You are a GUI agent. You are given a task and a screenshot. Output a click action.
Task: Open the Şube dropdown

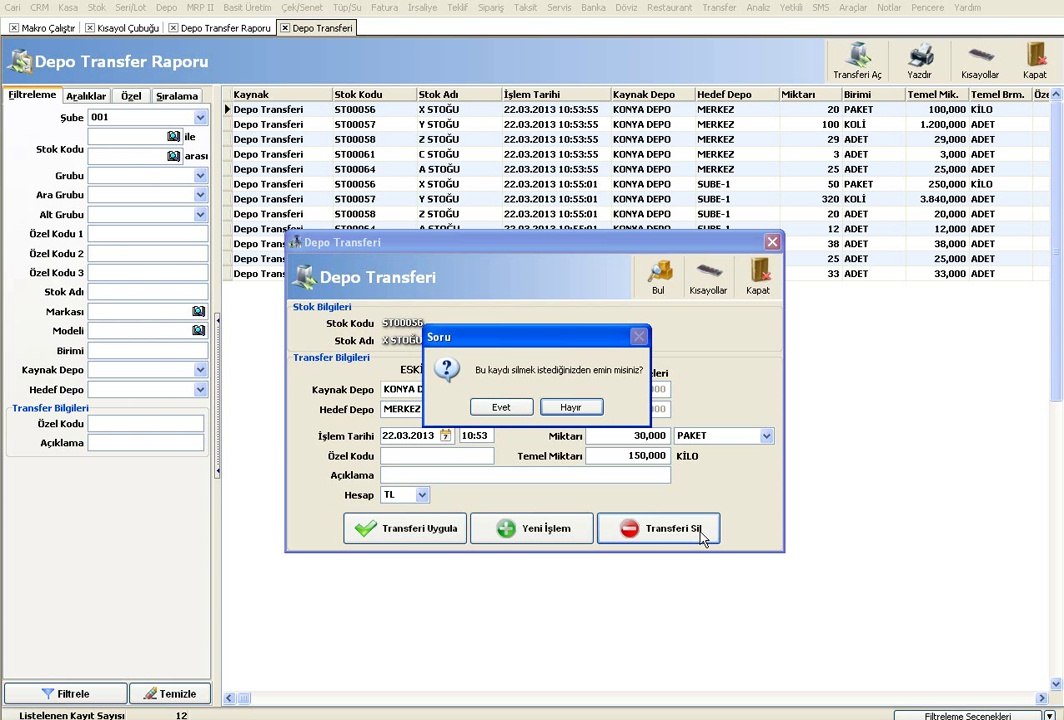pos(200,117)
